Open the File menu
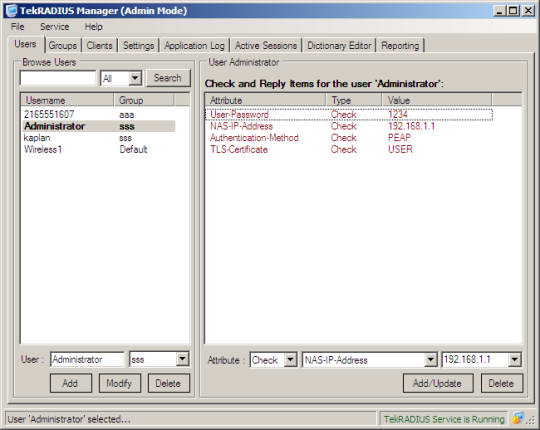This screenshot has width=540, height=430. point(17,27)
